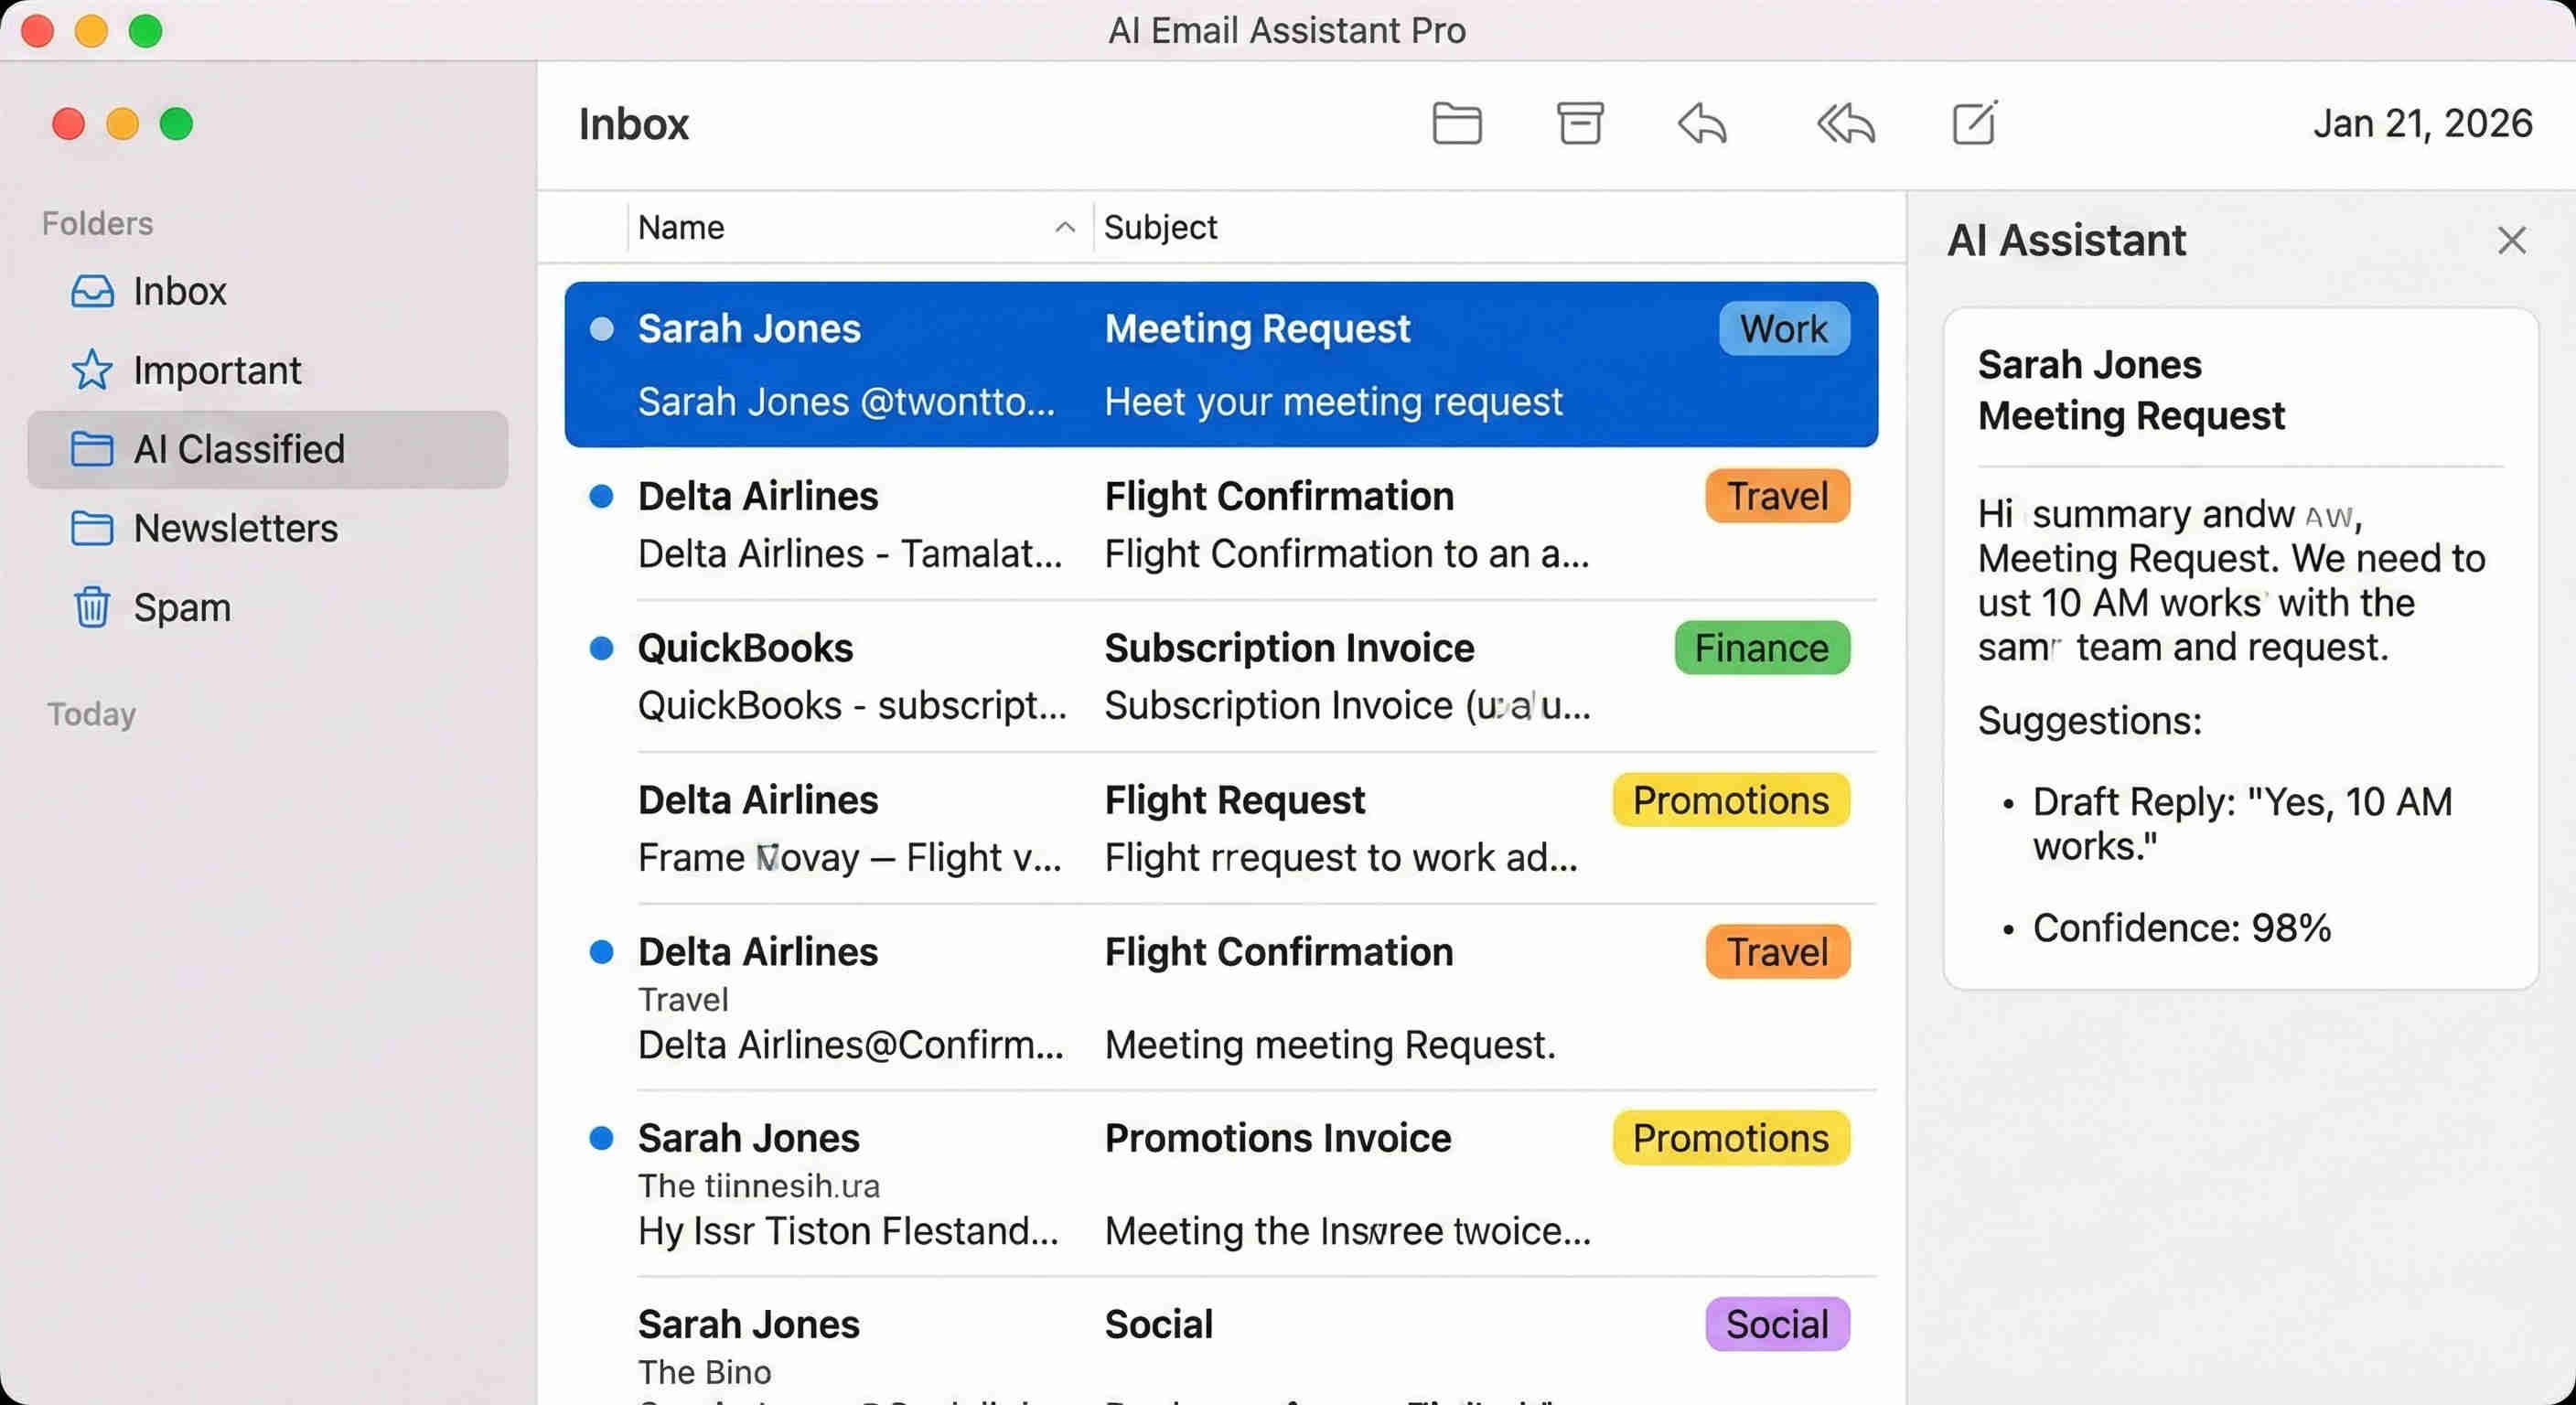Click 'Delta Airlines@Confirm...' sender line
This screenshot has height=1405, width=2576.
click(x=851, y=1045)
